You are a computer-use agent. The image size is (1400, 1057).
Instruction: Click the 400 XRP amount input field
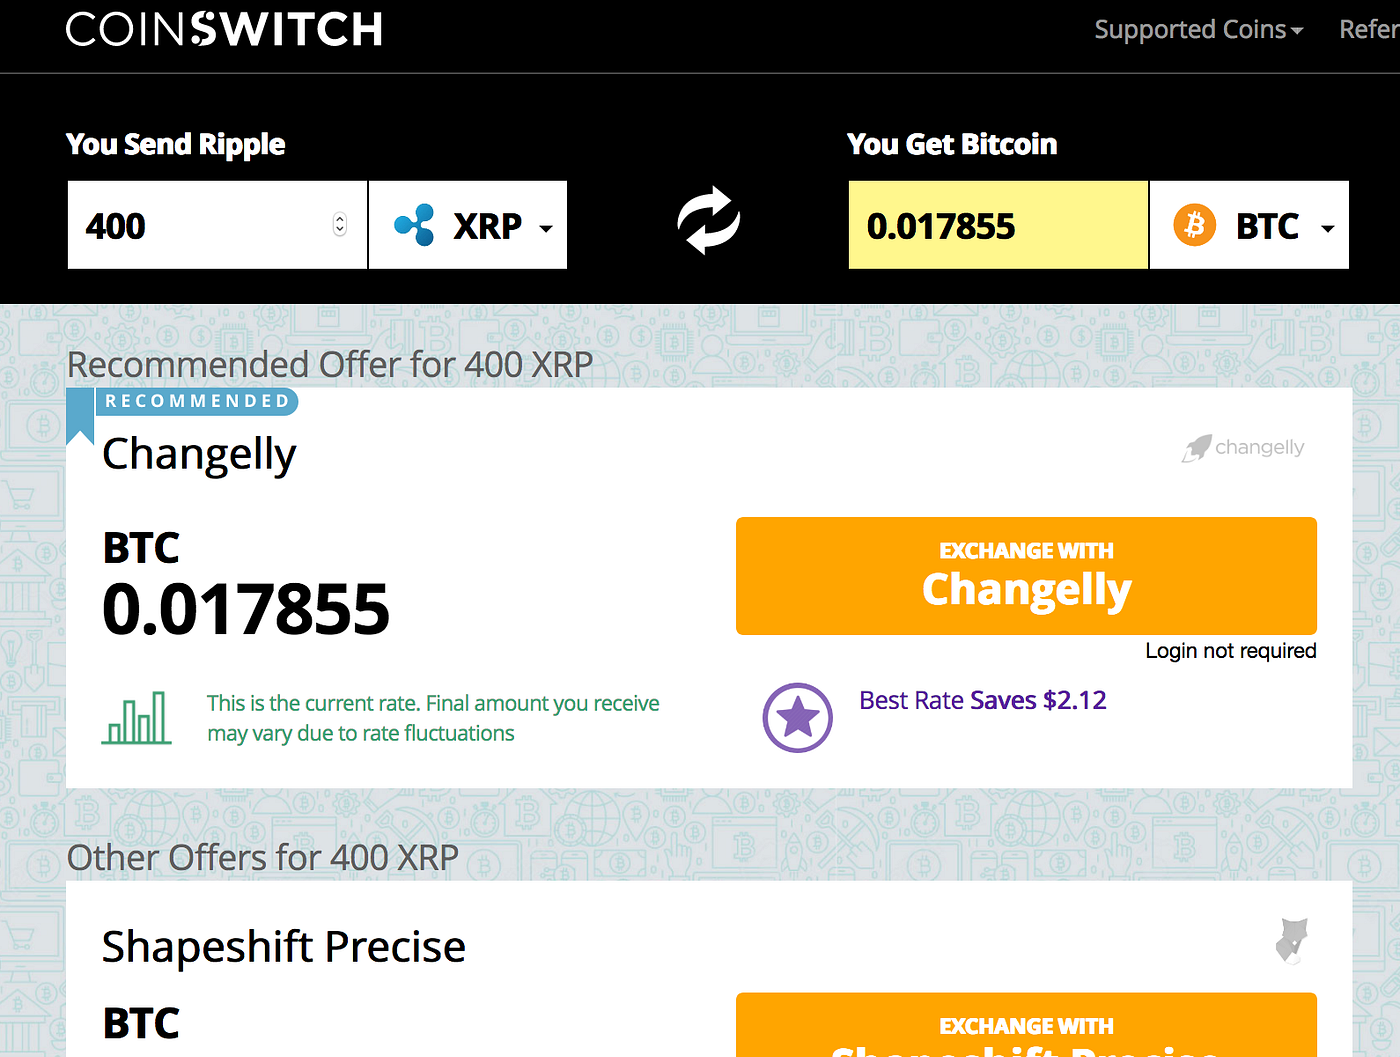click(x=200, y=225)
